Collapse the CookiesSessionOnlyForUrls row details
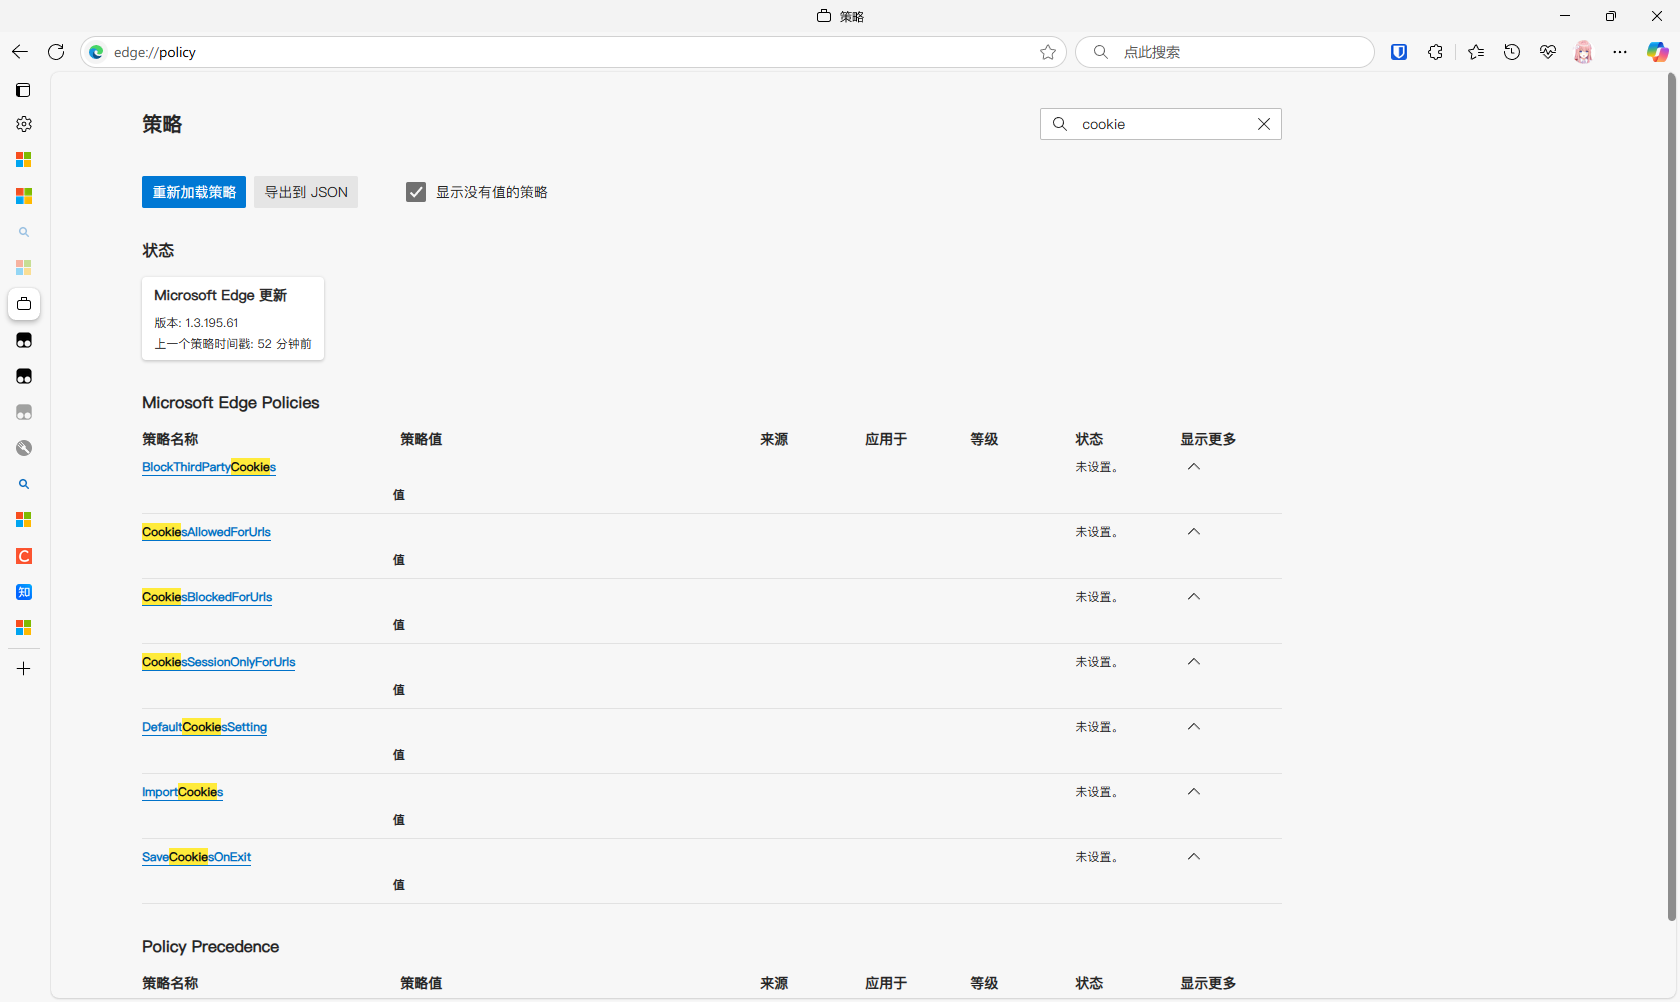Image resolution: width=1680 pixels, height=1002 pixels. click(x=1193, y=662)
